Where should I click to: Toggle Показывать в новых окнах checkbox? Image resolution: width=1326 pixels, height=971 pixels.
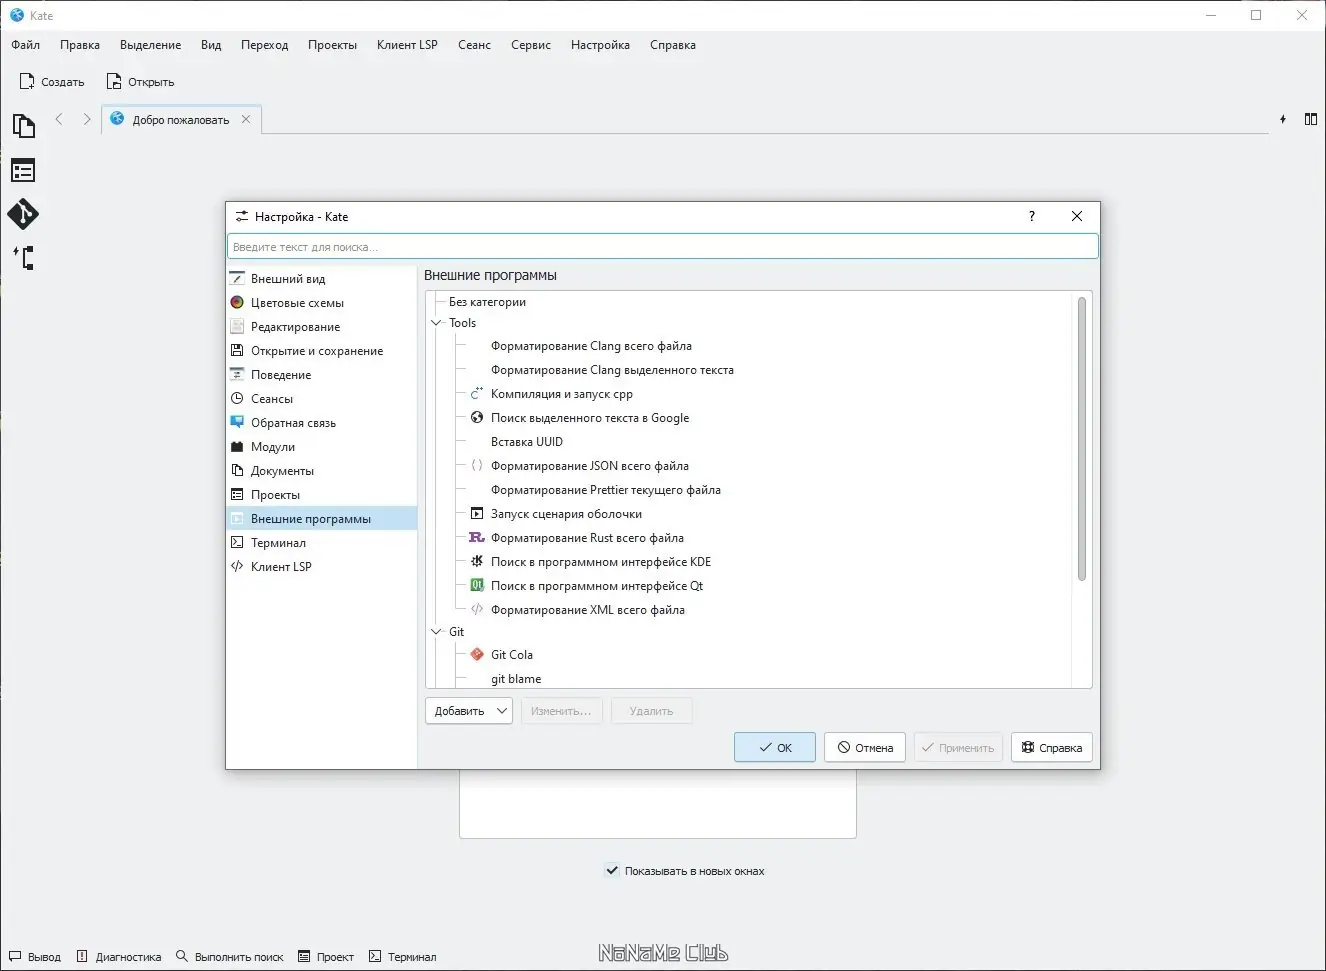(x=612, y=871)
